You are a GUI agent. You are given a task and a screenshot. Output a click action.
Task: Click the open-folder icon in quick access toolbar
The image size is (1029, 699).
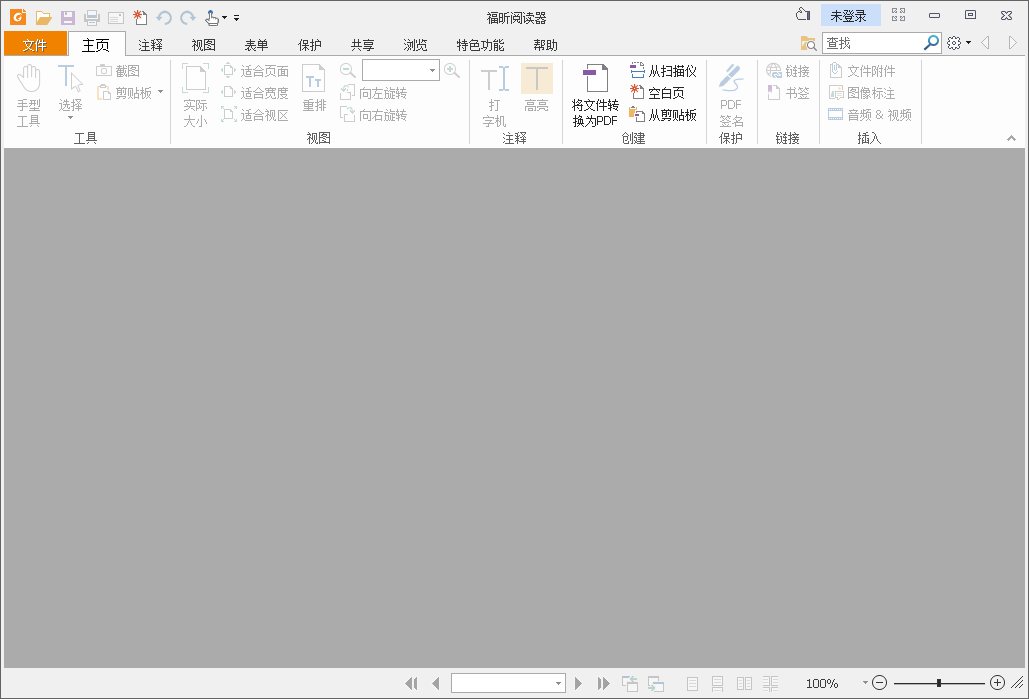pyautogui.click(x=43, y=18)
